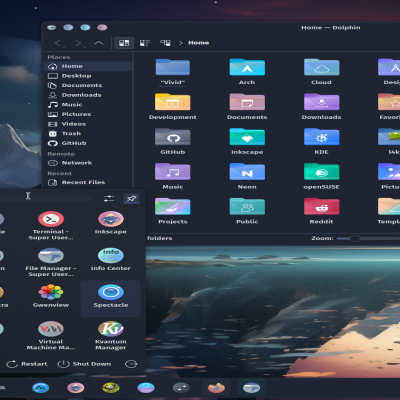Select Pictures in Places sidebar
Screen dimensions: 400x400
click(88, 114)
